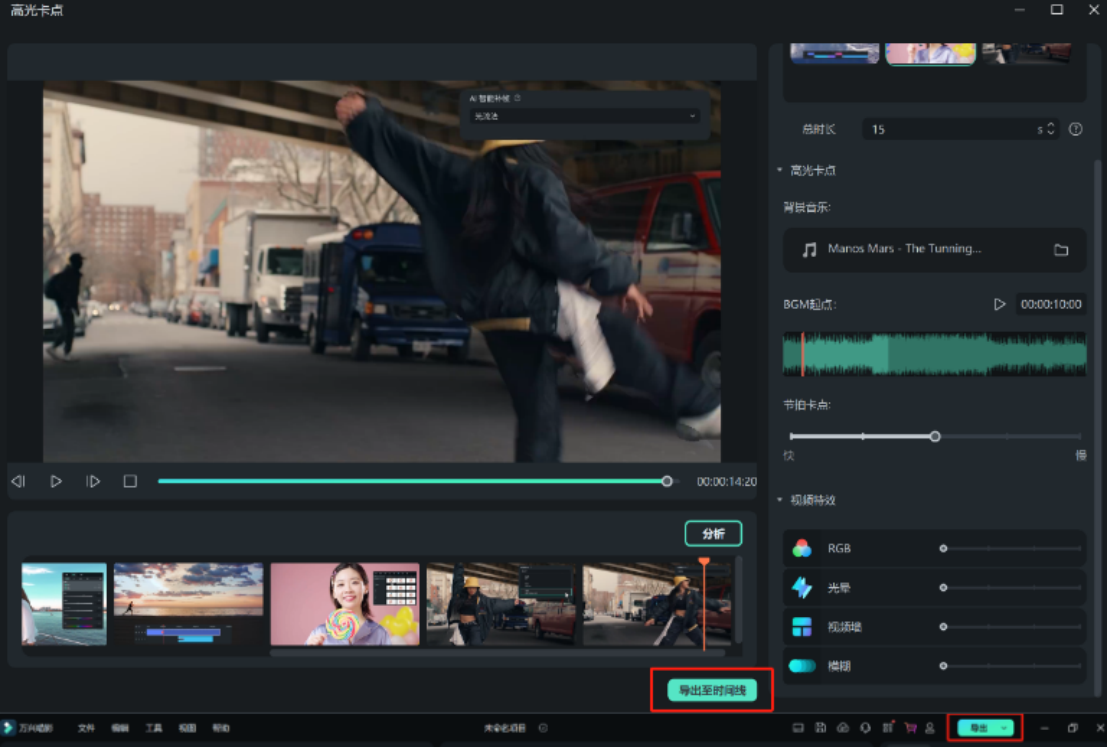Play BGM preview beside the start timecode

[x=999, y=304]
